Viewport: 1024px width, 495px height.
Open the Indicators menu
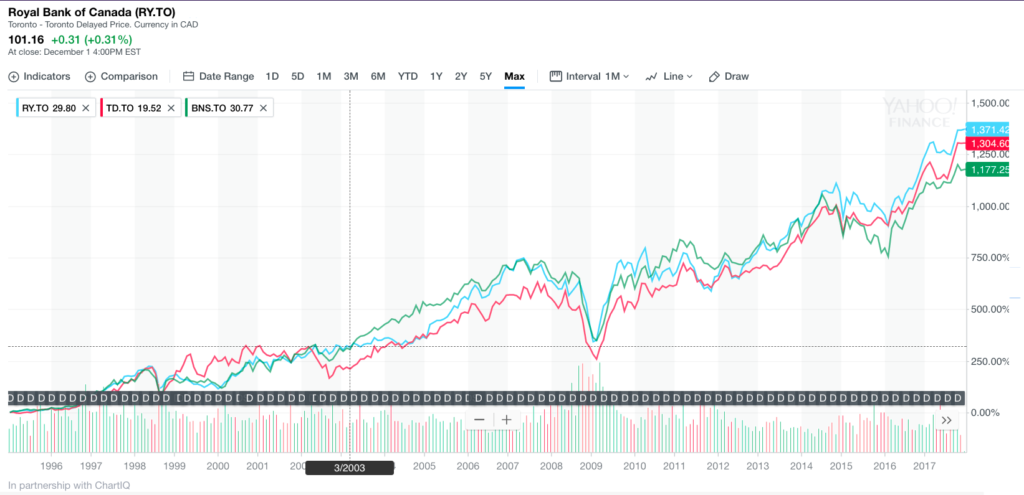point(39,76)
